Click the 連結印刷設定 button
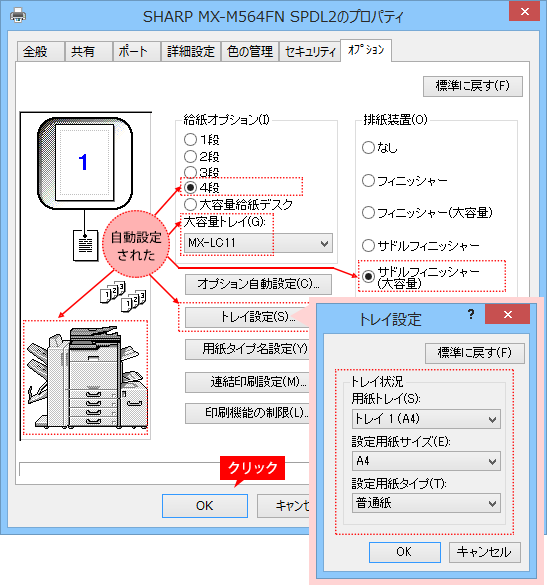The height and width of the screenshot is (585, 547). [248, 382]
